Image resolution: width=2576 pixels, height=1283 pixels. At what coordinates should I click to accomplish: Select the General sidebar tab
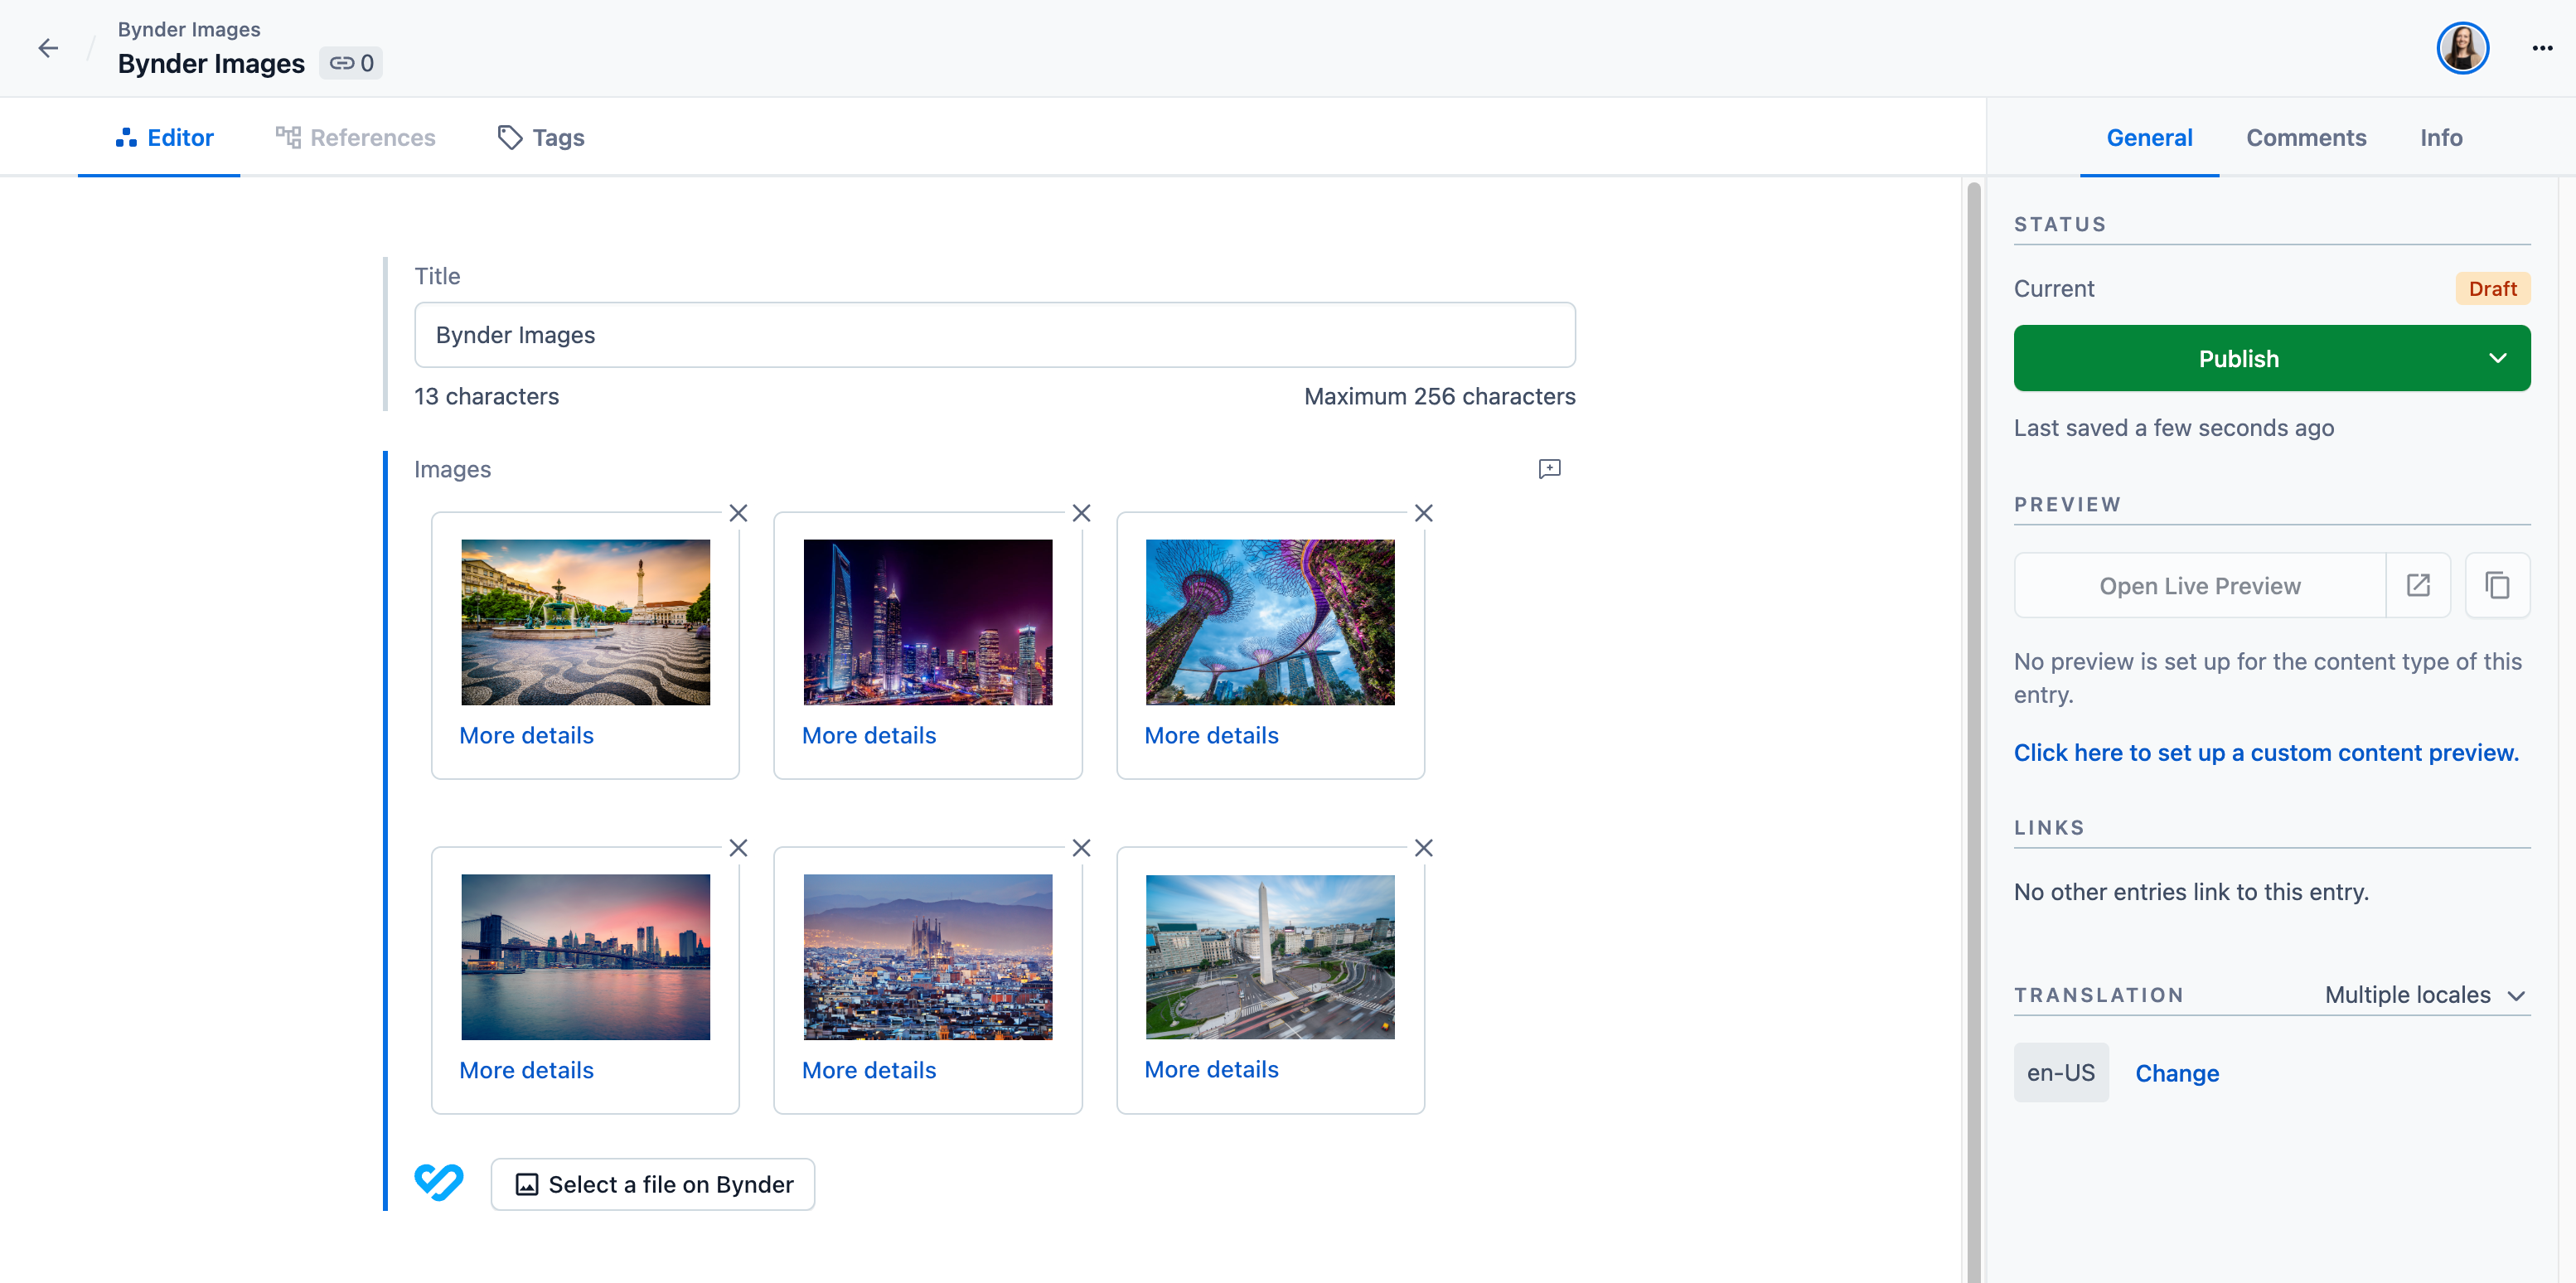(2149, 138)
